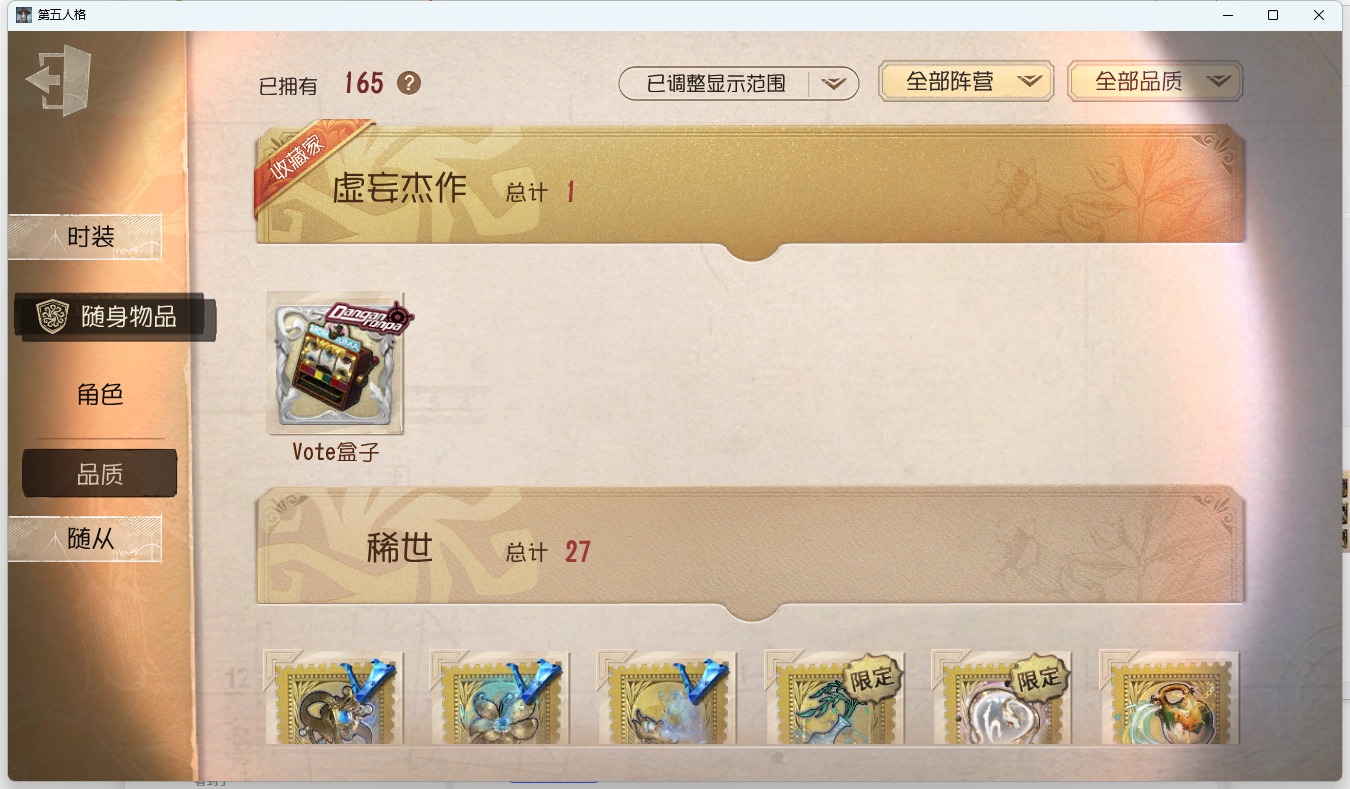Select the second 限定 white accessory
The image size is (1350, 789).
click(x=1001, y=697)
